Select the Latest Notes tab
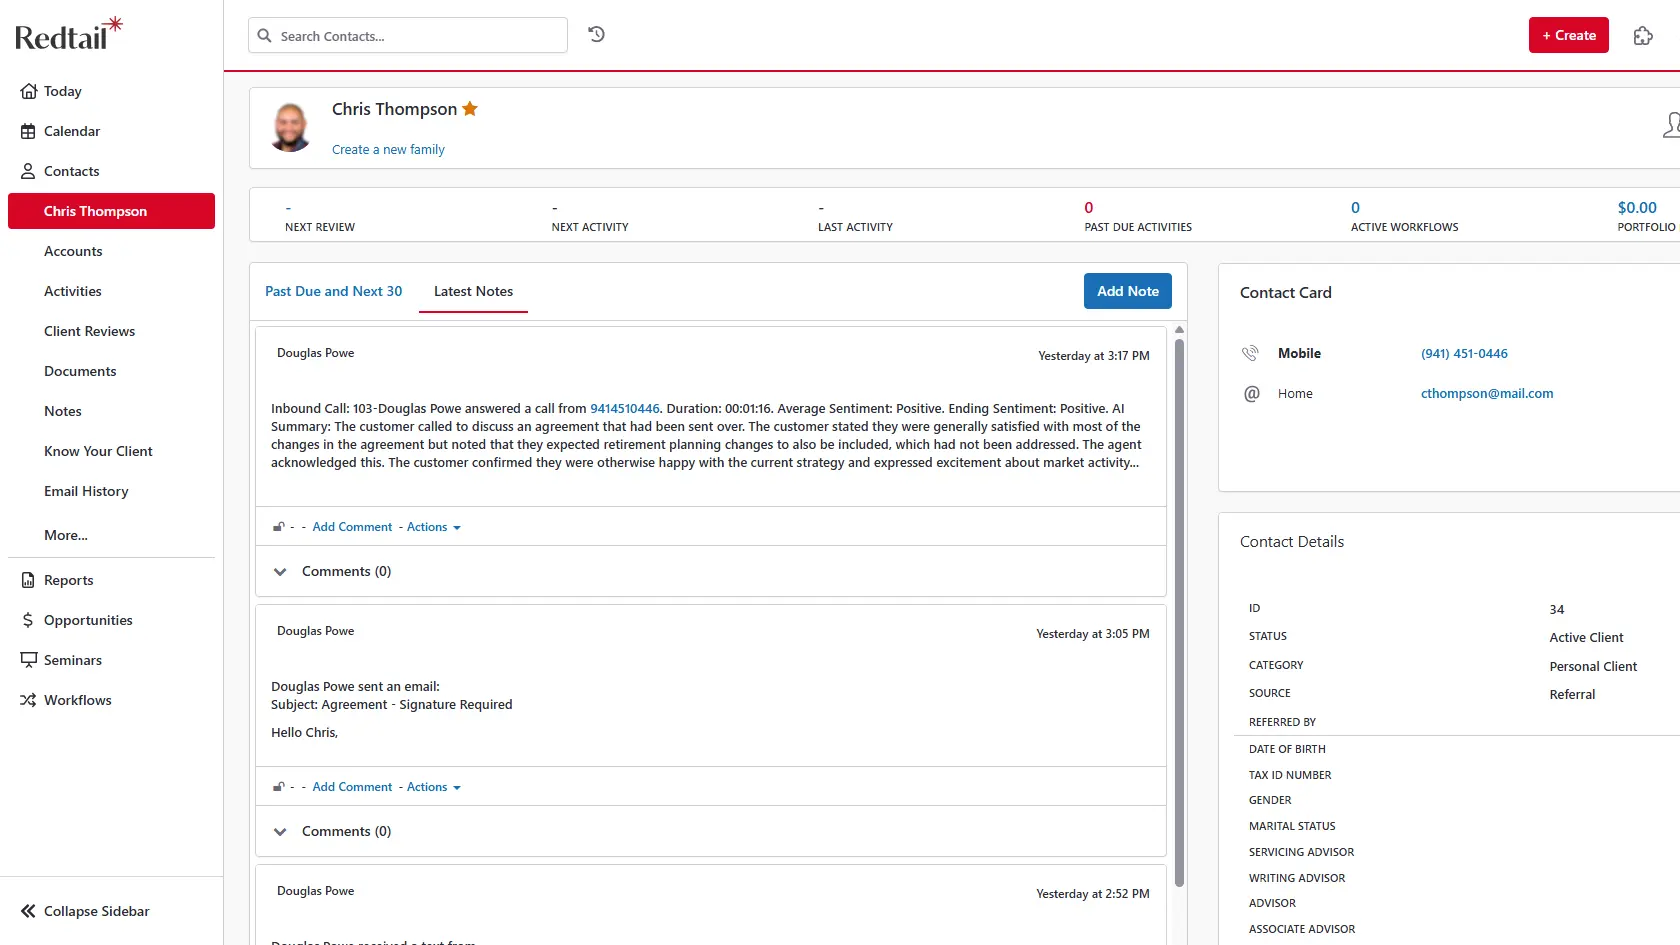The height and width of the screenshot is (945, 1680). pyautogui.click(x=473, y=291)
